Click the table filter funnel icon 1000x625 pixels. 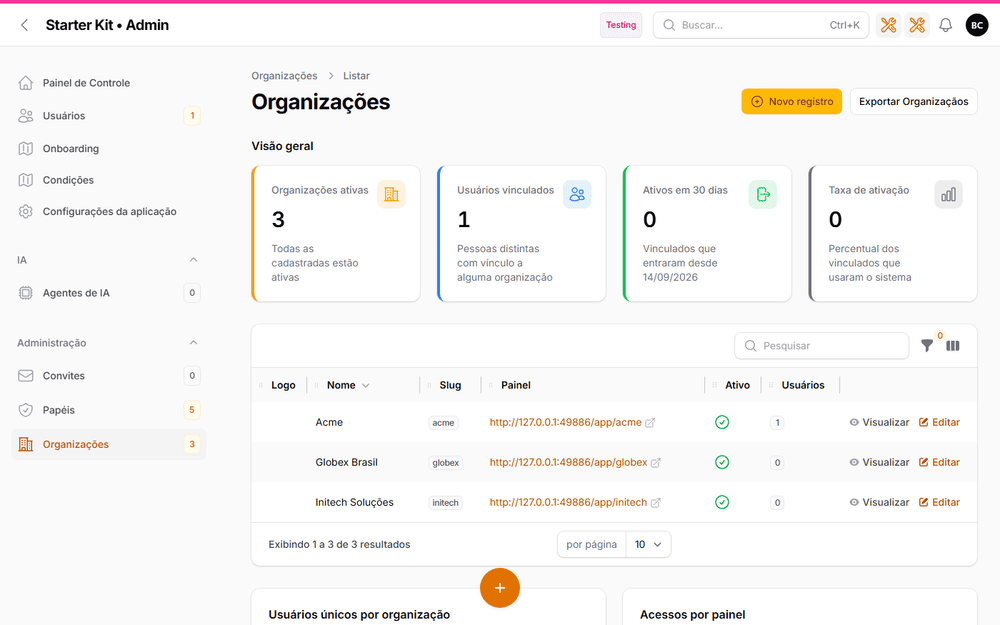pos(927,346)
